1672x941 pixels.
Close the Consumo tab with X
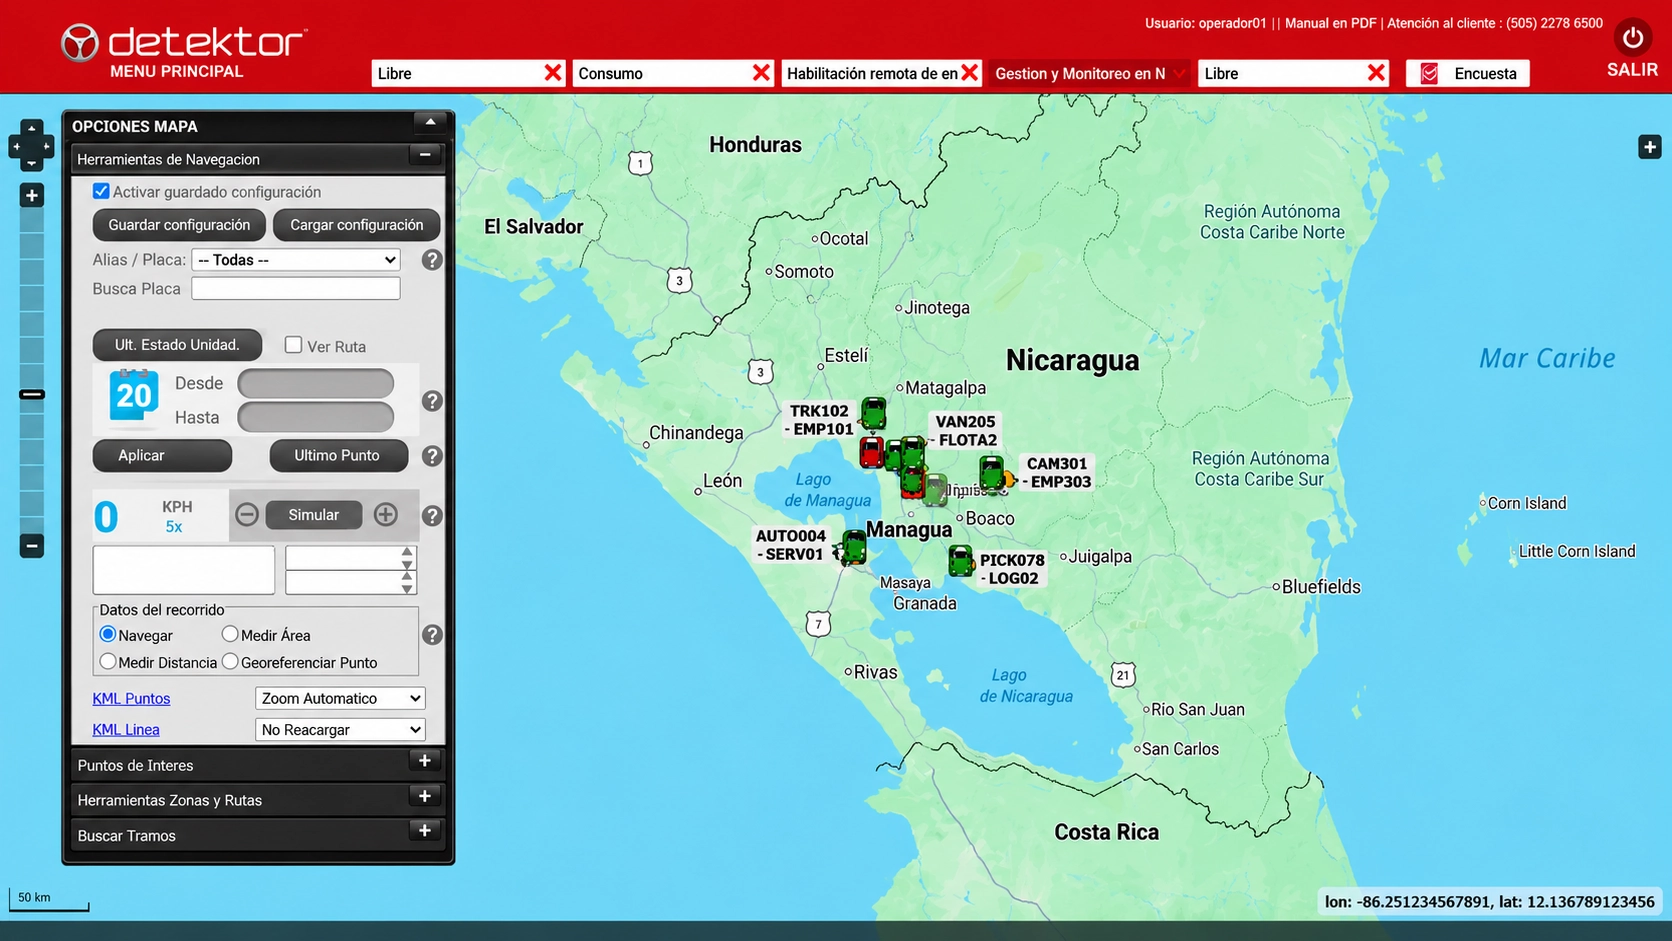click(762, 73)
